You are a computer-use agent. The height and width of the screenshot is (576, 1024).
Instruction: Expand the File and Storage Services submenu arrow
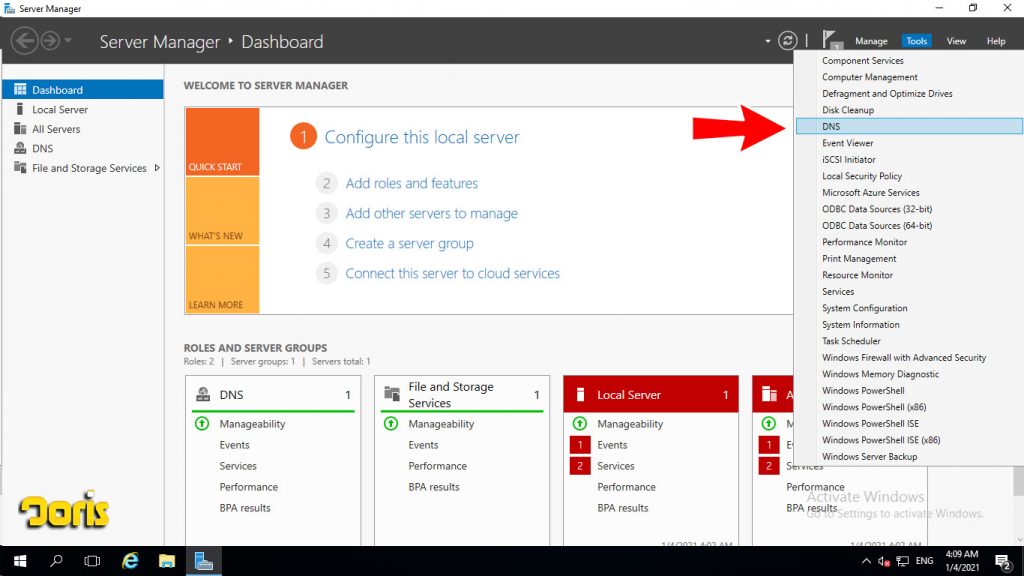[x=157, y=168]
